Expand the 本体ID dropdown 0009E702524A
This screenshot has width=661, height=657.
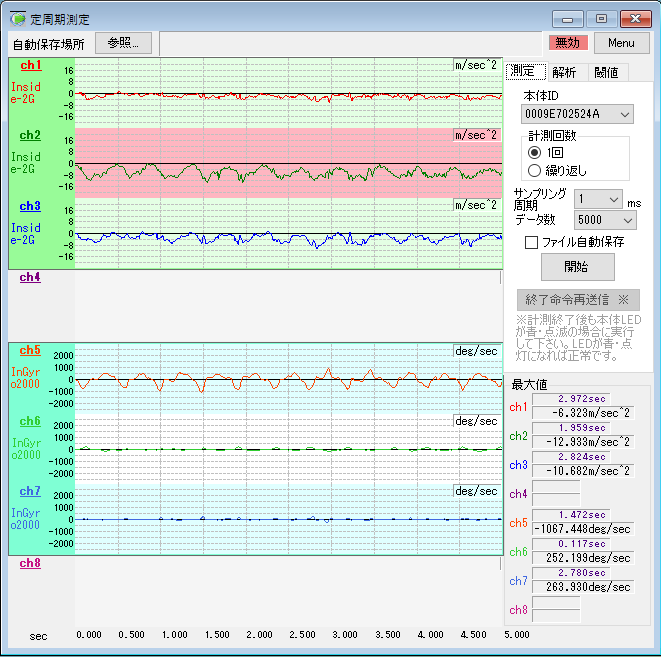[577, 114]
